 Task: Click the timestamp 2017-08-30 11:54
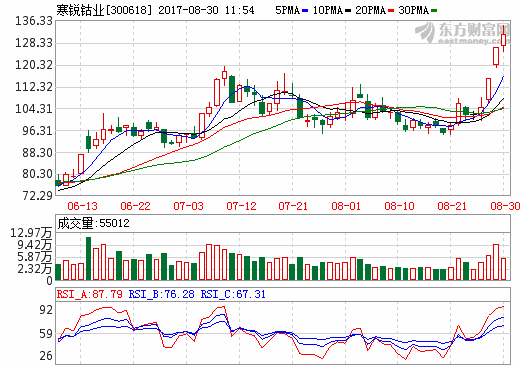[x=206, y=10]
